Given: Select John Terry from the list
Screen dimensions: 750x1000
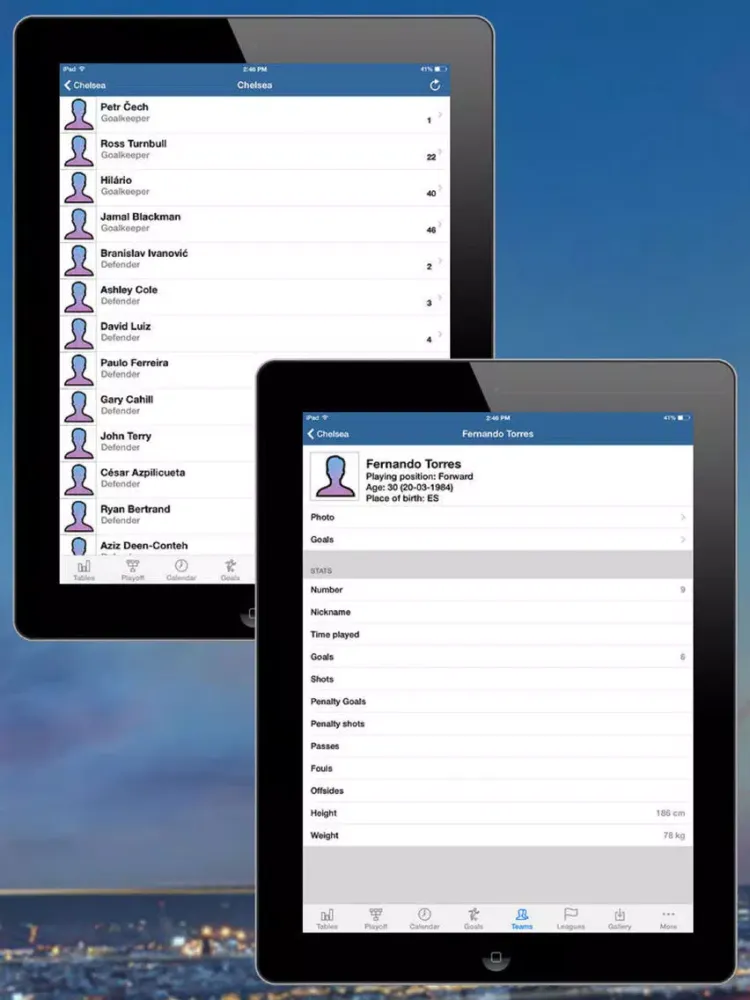Looking at the screenshot, I should tap(158, 443).
